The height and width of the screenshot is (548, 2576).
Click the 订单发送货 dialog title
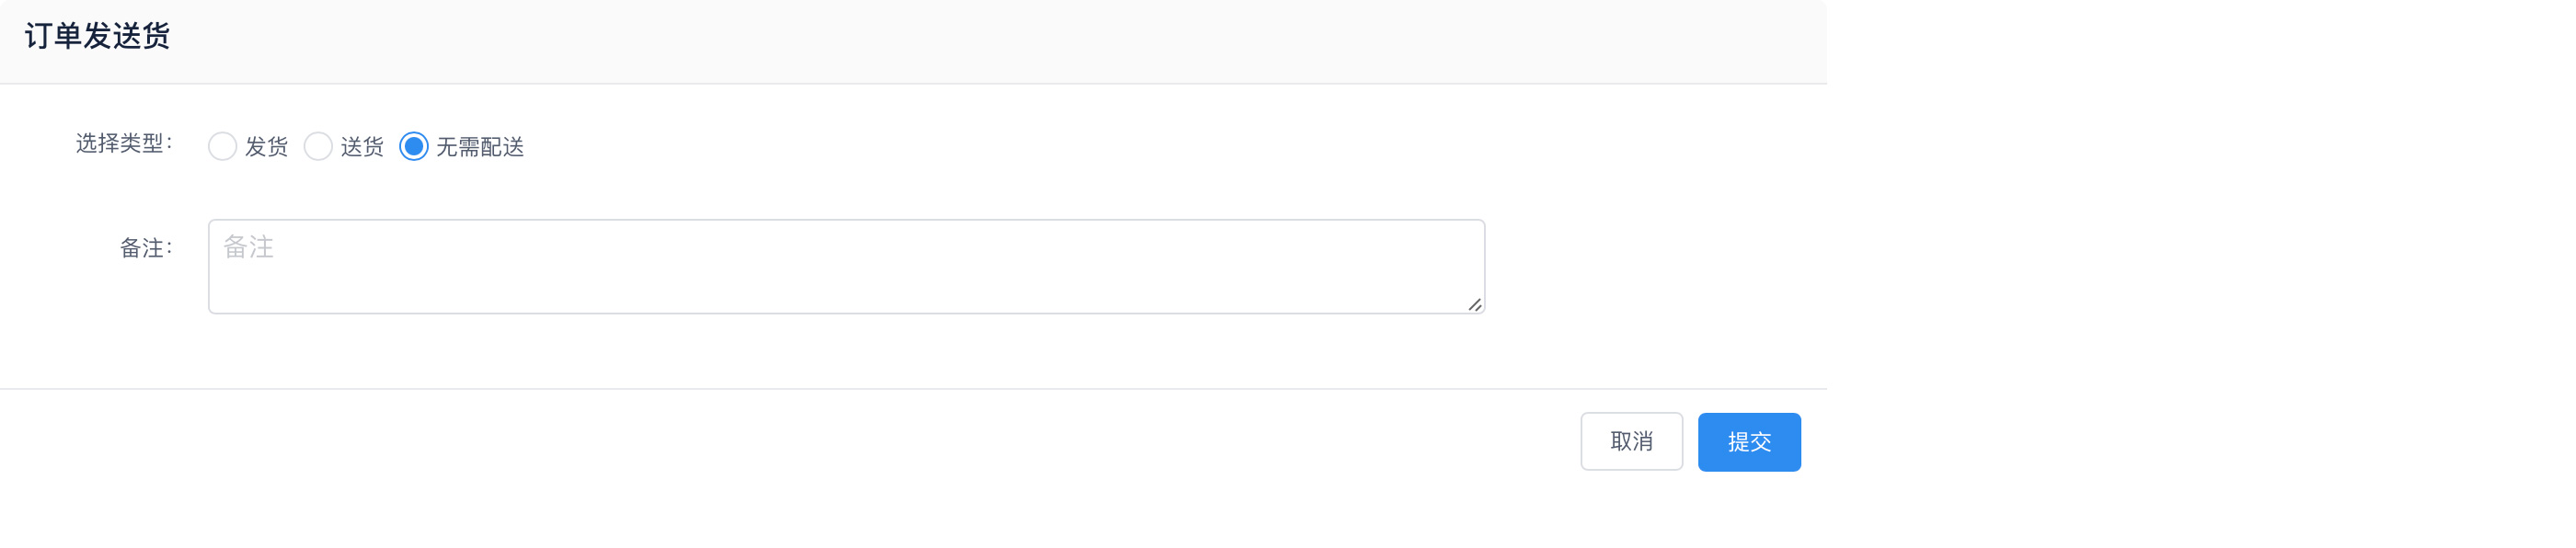[x=97, y=37]
